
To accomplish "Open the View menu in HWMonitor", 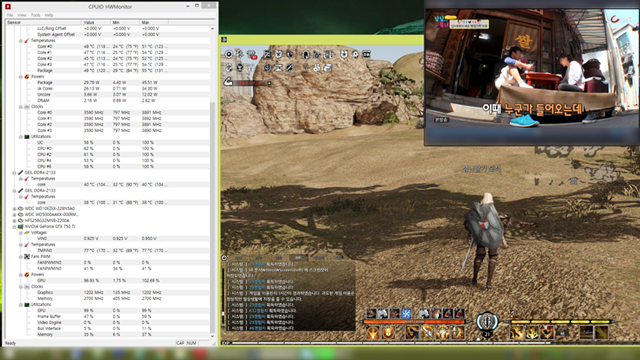I will [x=22, y=15].
